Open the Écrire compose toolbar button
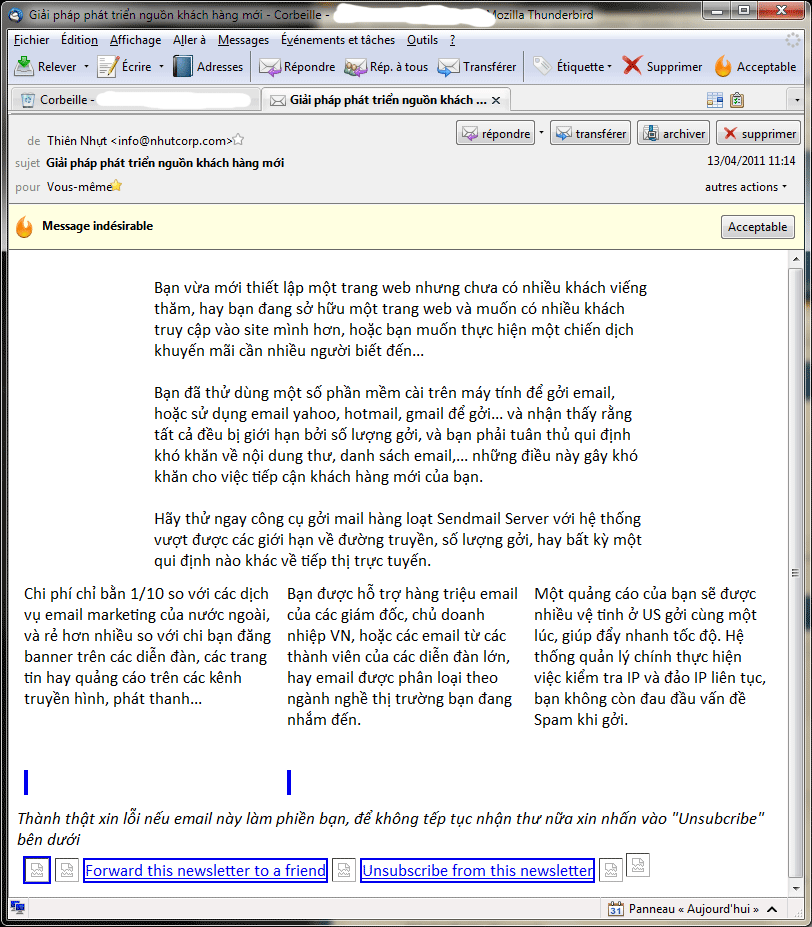812x927 pixels. click(125, 67)
